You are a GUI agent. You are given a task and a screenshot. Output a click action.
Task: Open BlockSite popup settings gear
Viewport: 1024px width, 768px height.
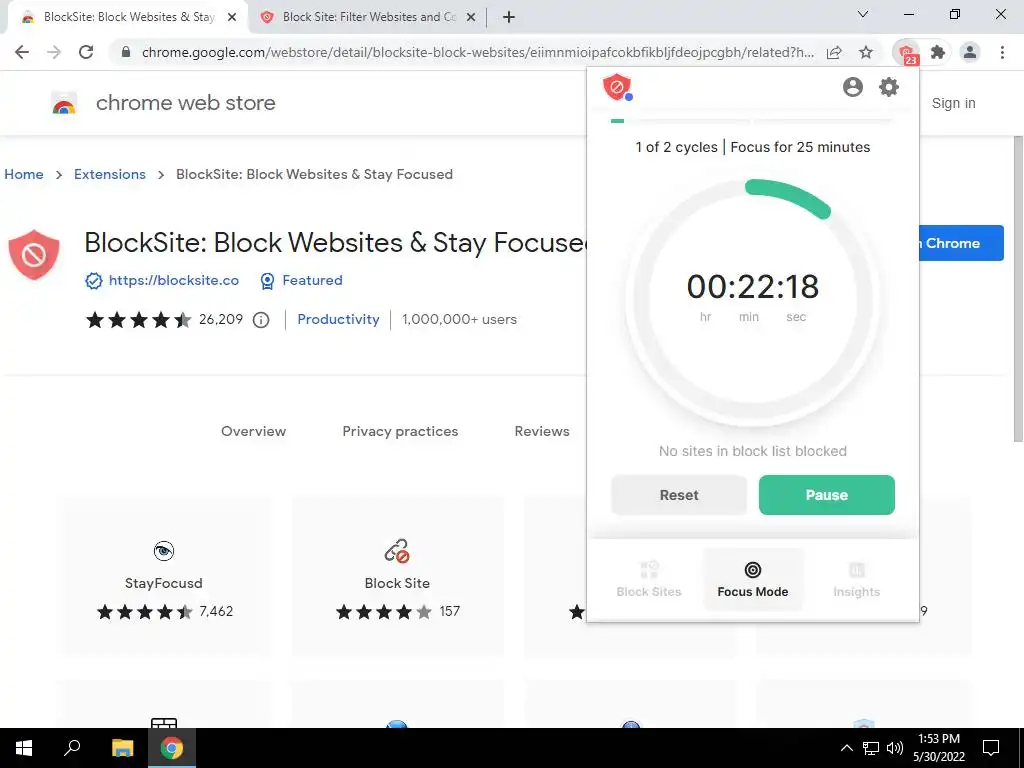(x=888, y=87)
